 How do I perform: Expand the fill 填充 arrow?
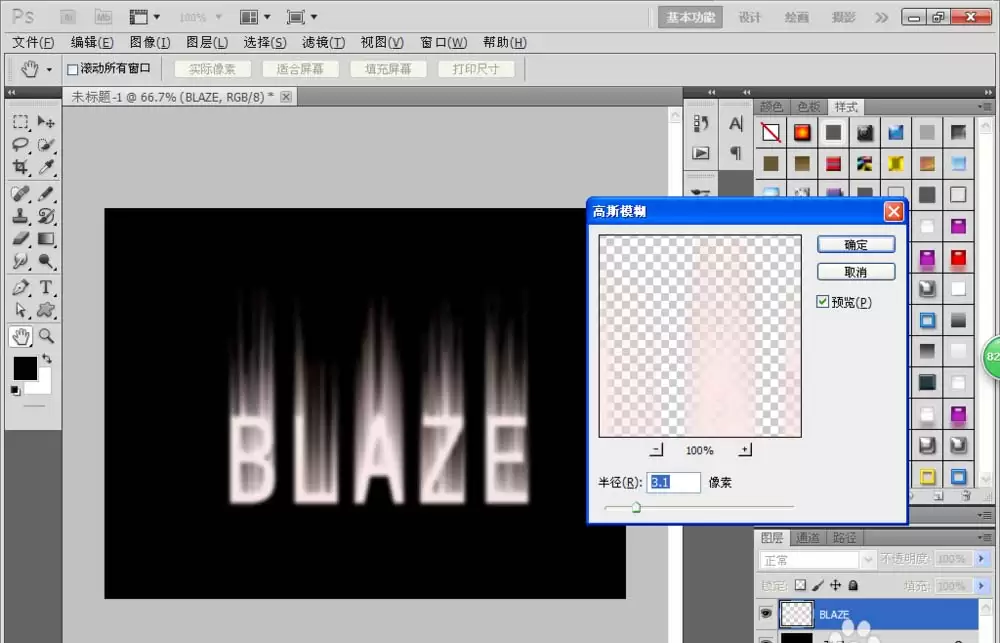coord(981,586)
